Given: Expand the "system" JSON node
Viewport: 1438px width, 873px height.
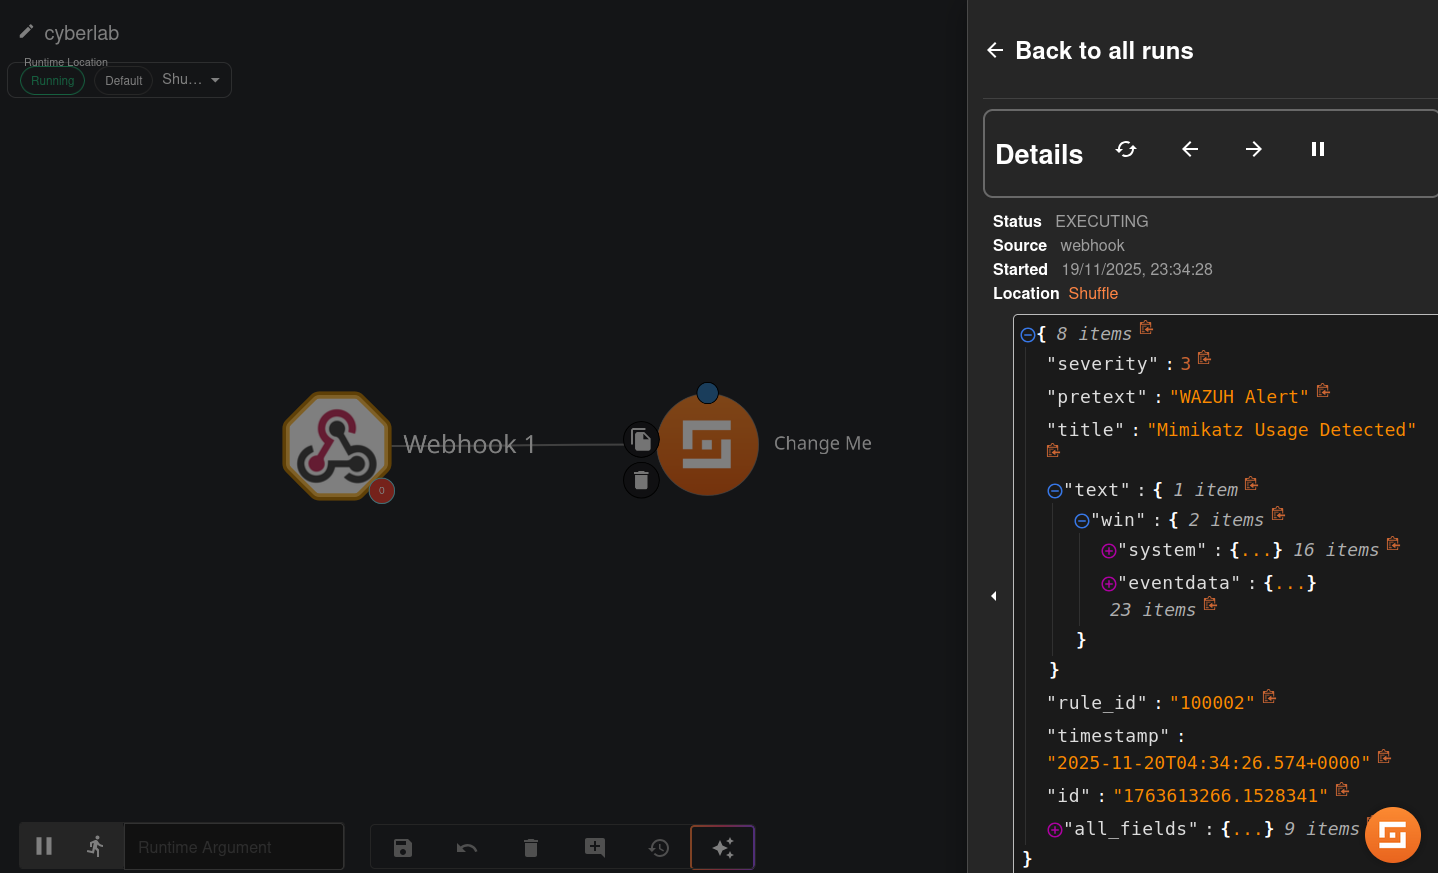Looking at the screenshot, I should pos(1108,551).
